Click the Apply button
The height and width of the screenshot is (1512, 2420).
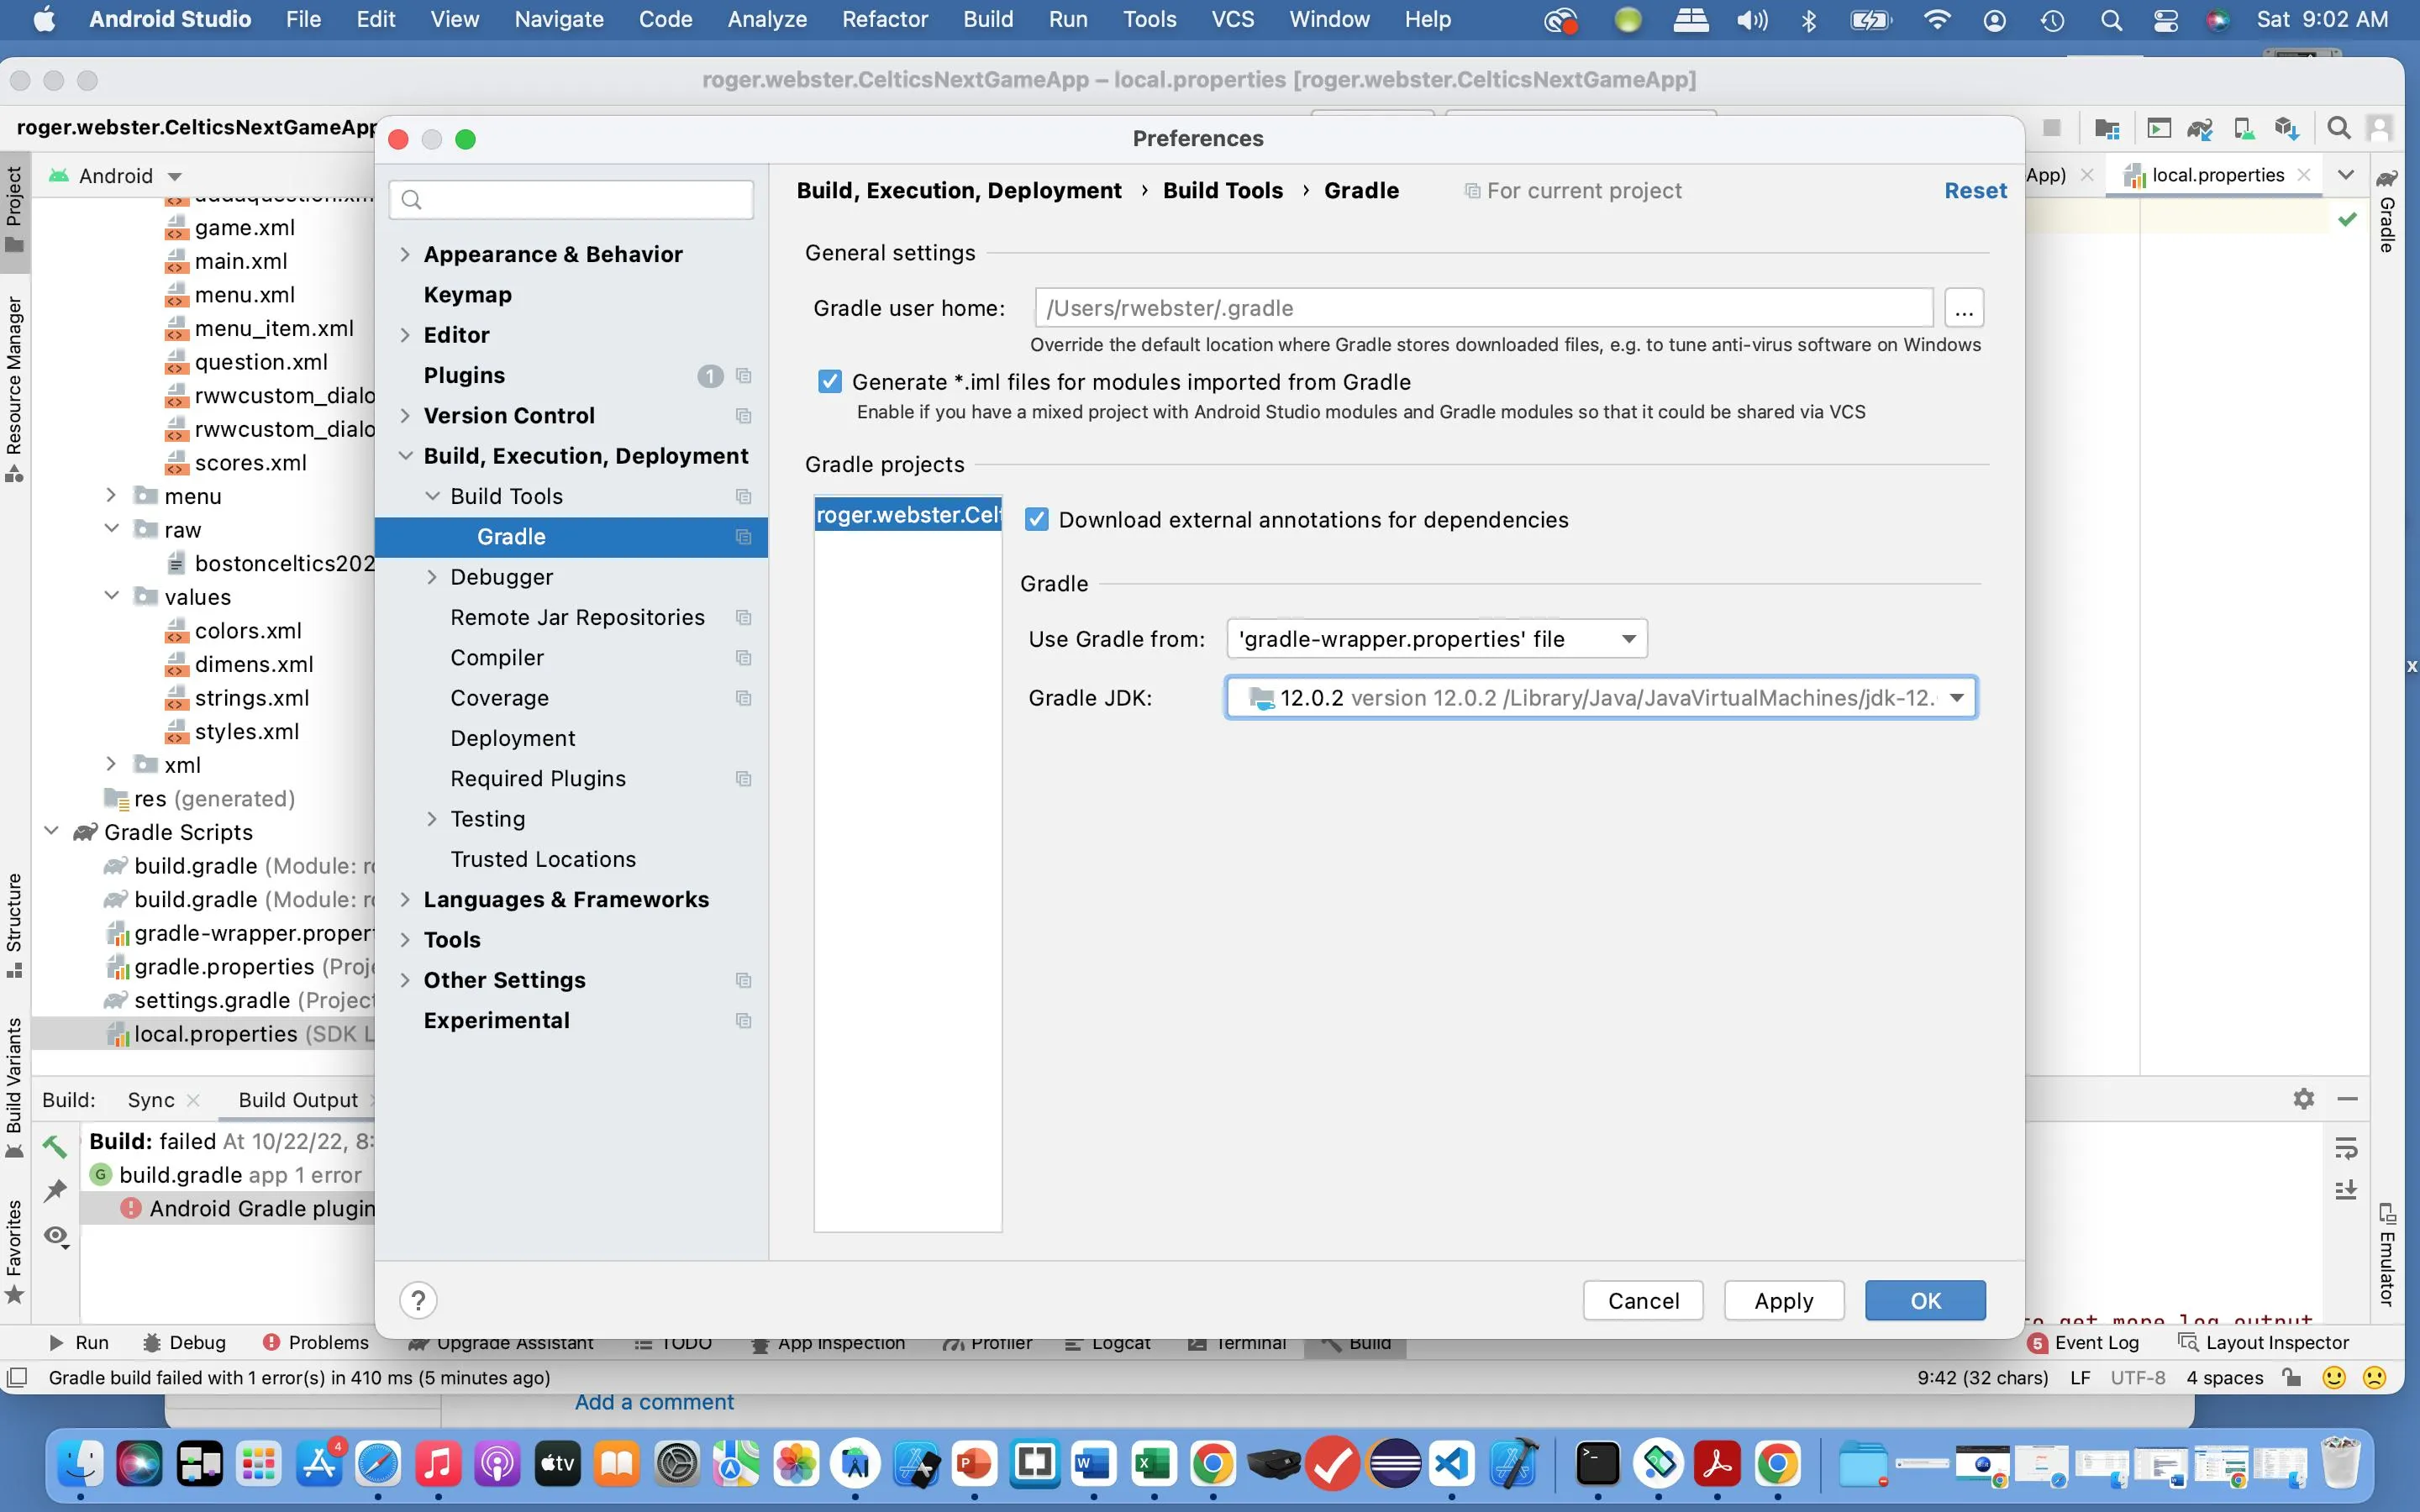(1783, 1301)
